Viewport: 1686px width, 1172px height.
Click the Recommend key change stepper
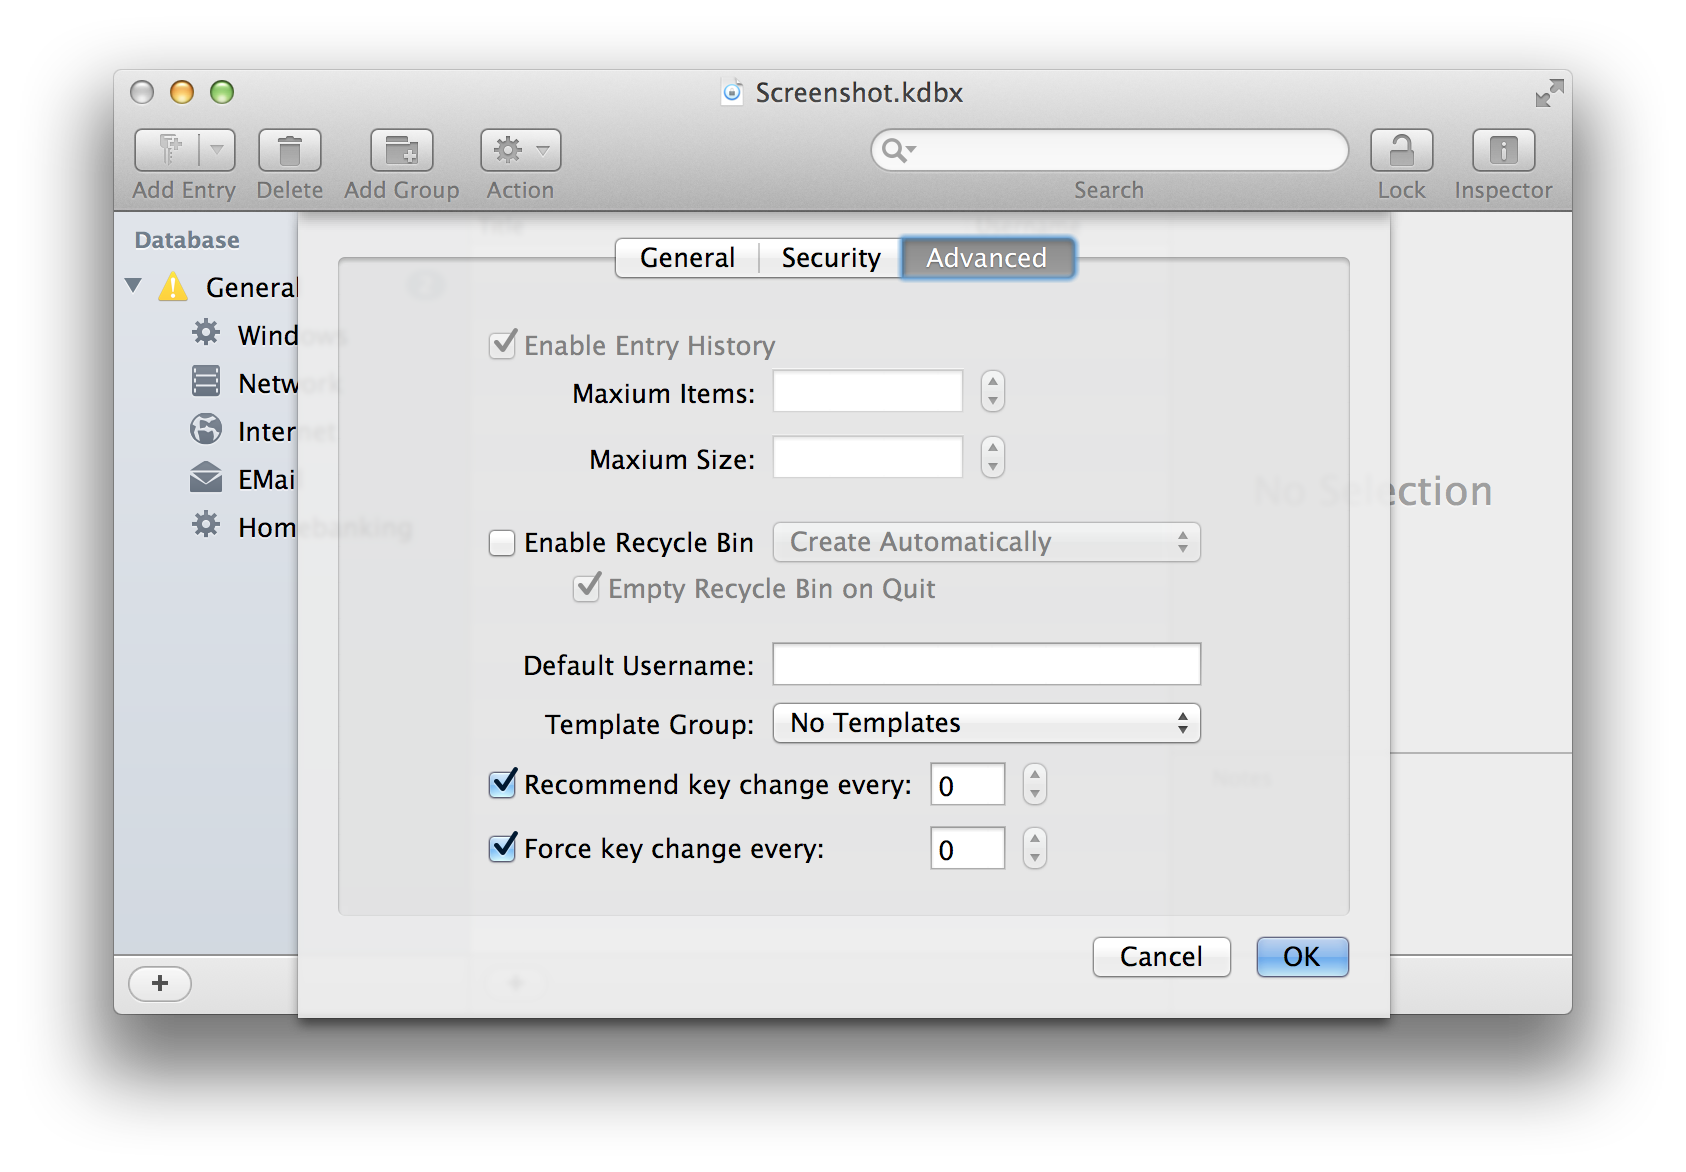pyautogui.click(x=1035, y=784)
